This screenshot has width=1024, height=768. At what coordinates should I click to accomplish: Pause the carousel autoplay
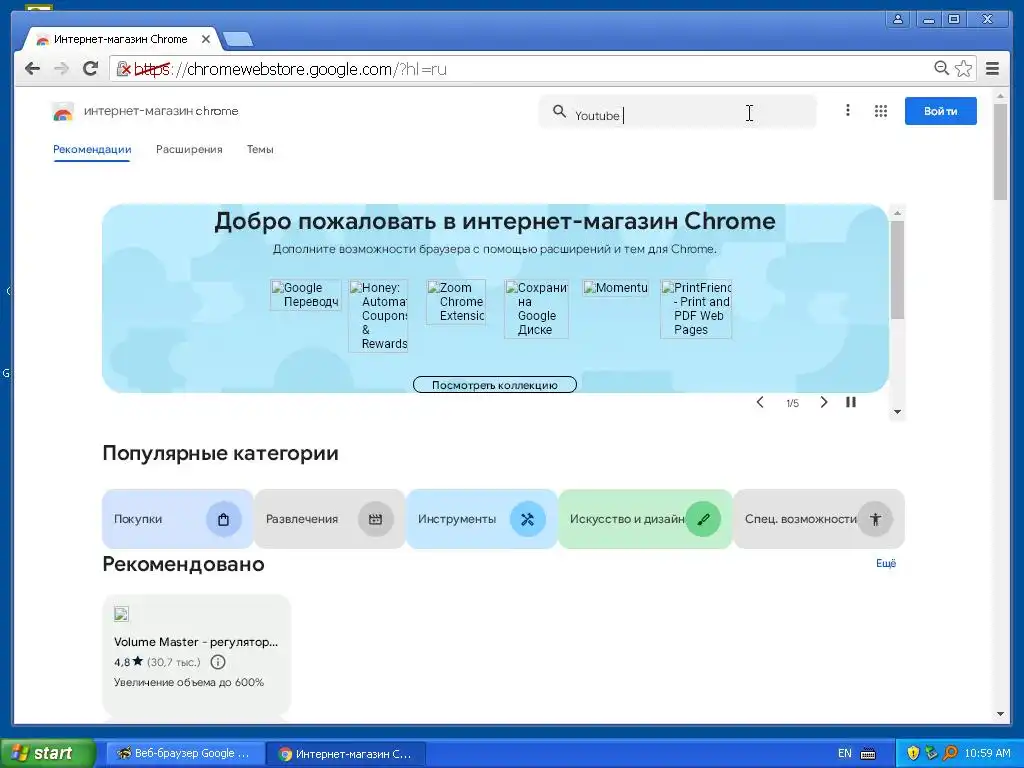point(851,402)
